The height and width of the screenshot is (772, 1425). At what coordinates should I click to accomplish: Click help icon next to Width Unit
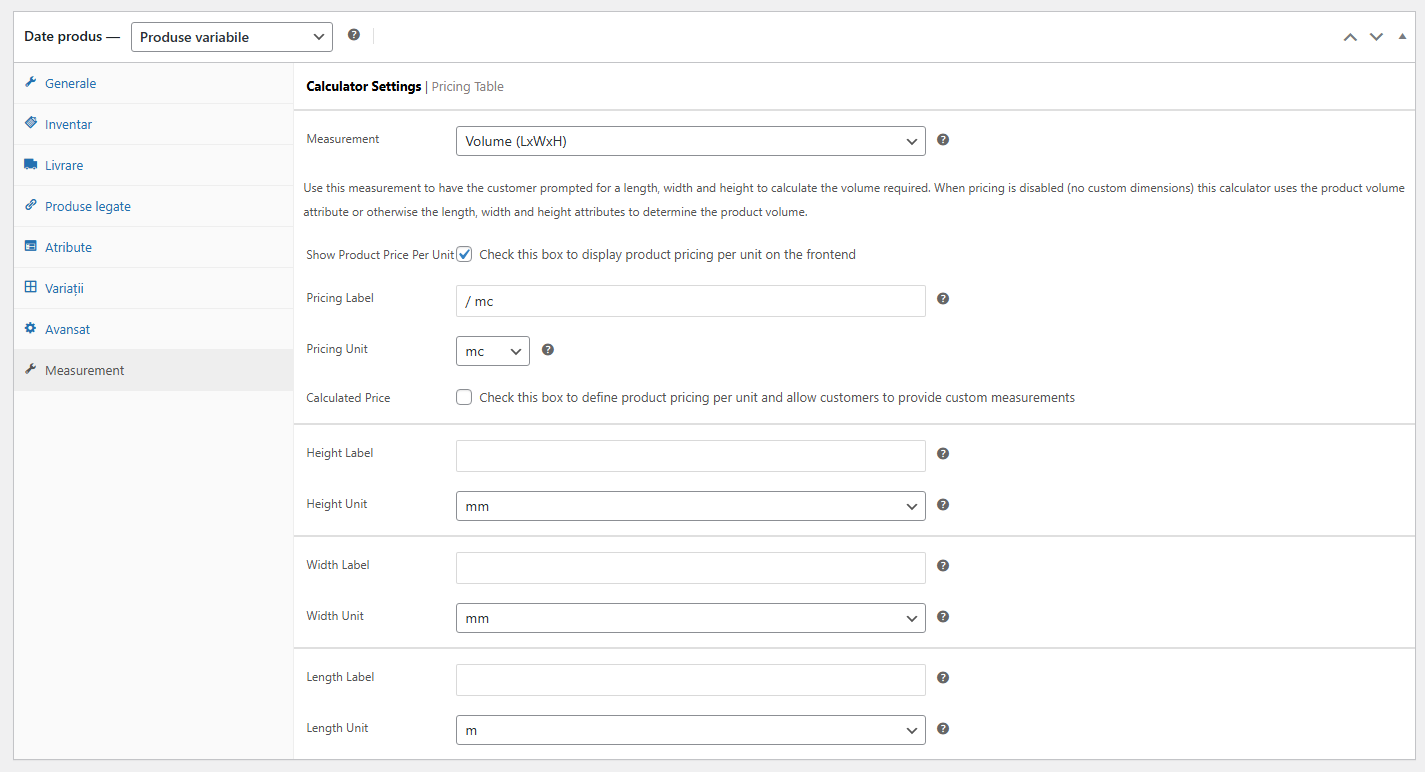tap(942, 617)
